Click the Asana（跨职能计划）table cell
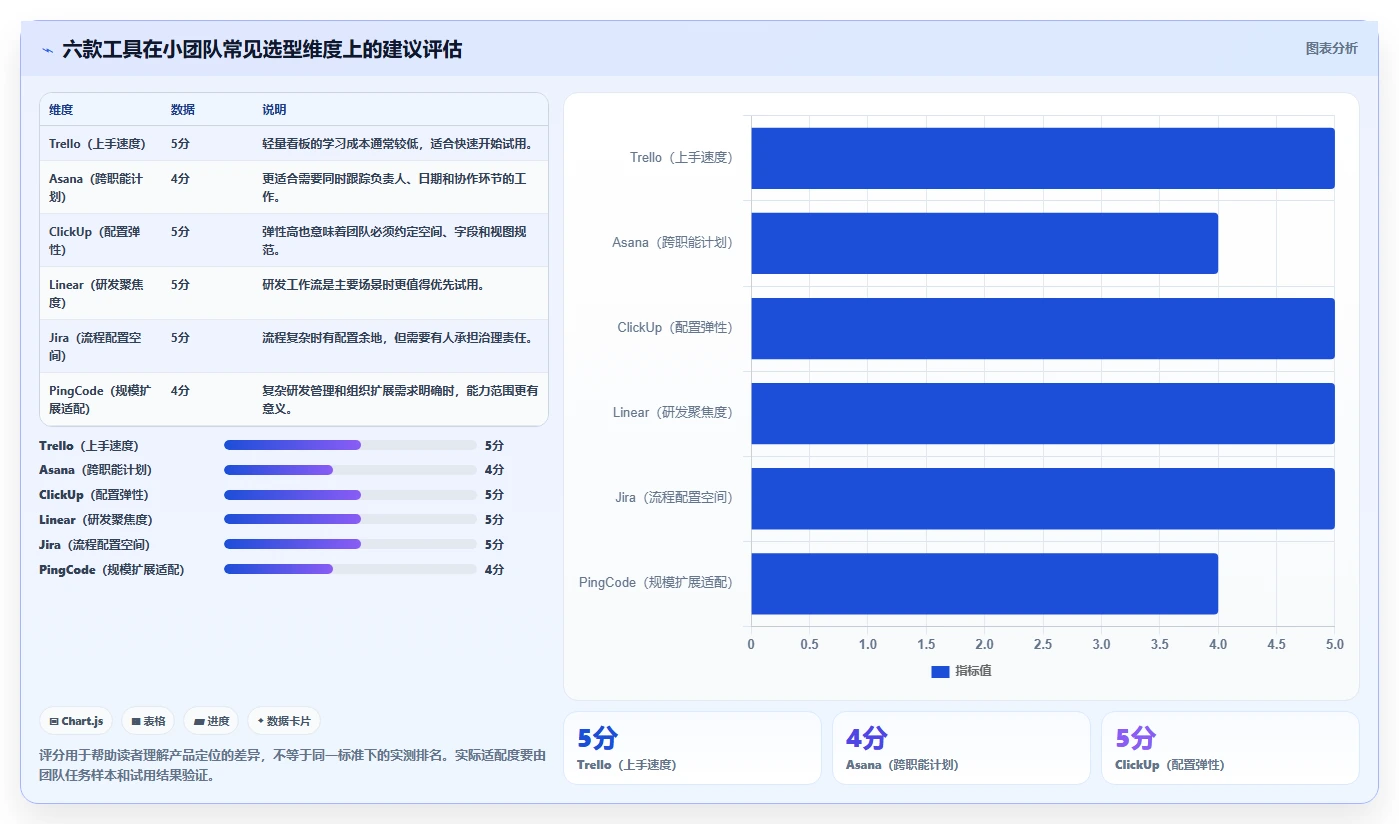This screenshot has height=824, width=1399. click(x=100, y=188)
